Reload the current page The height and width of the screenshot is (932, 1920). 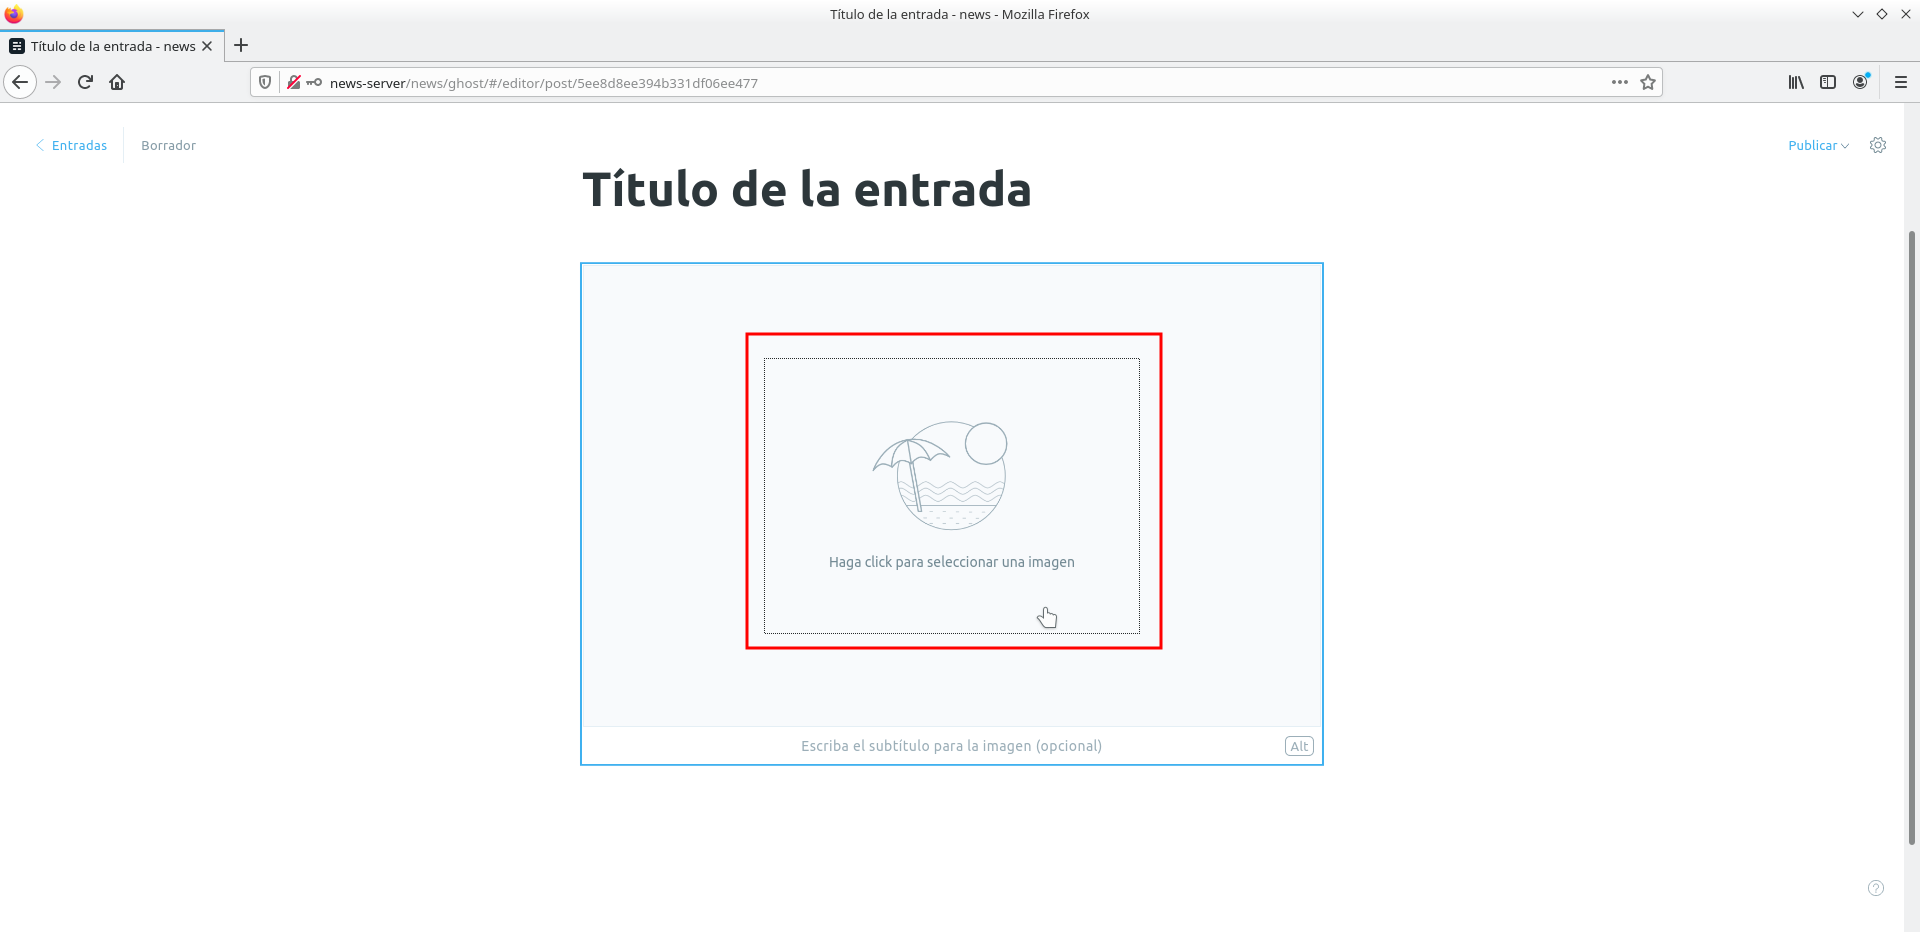(x=85, y=82)
